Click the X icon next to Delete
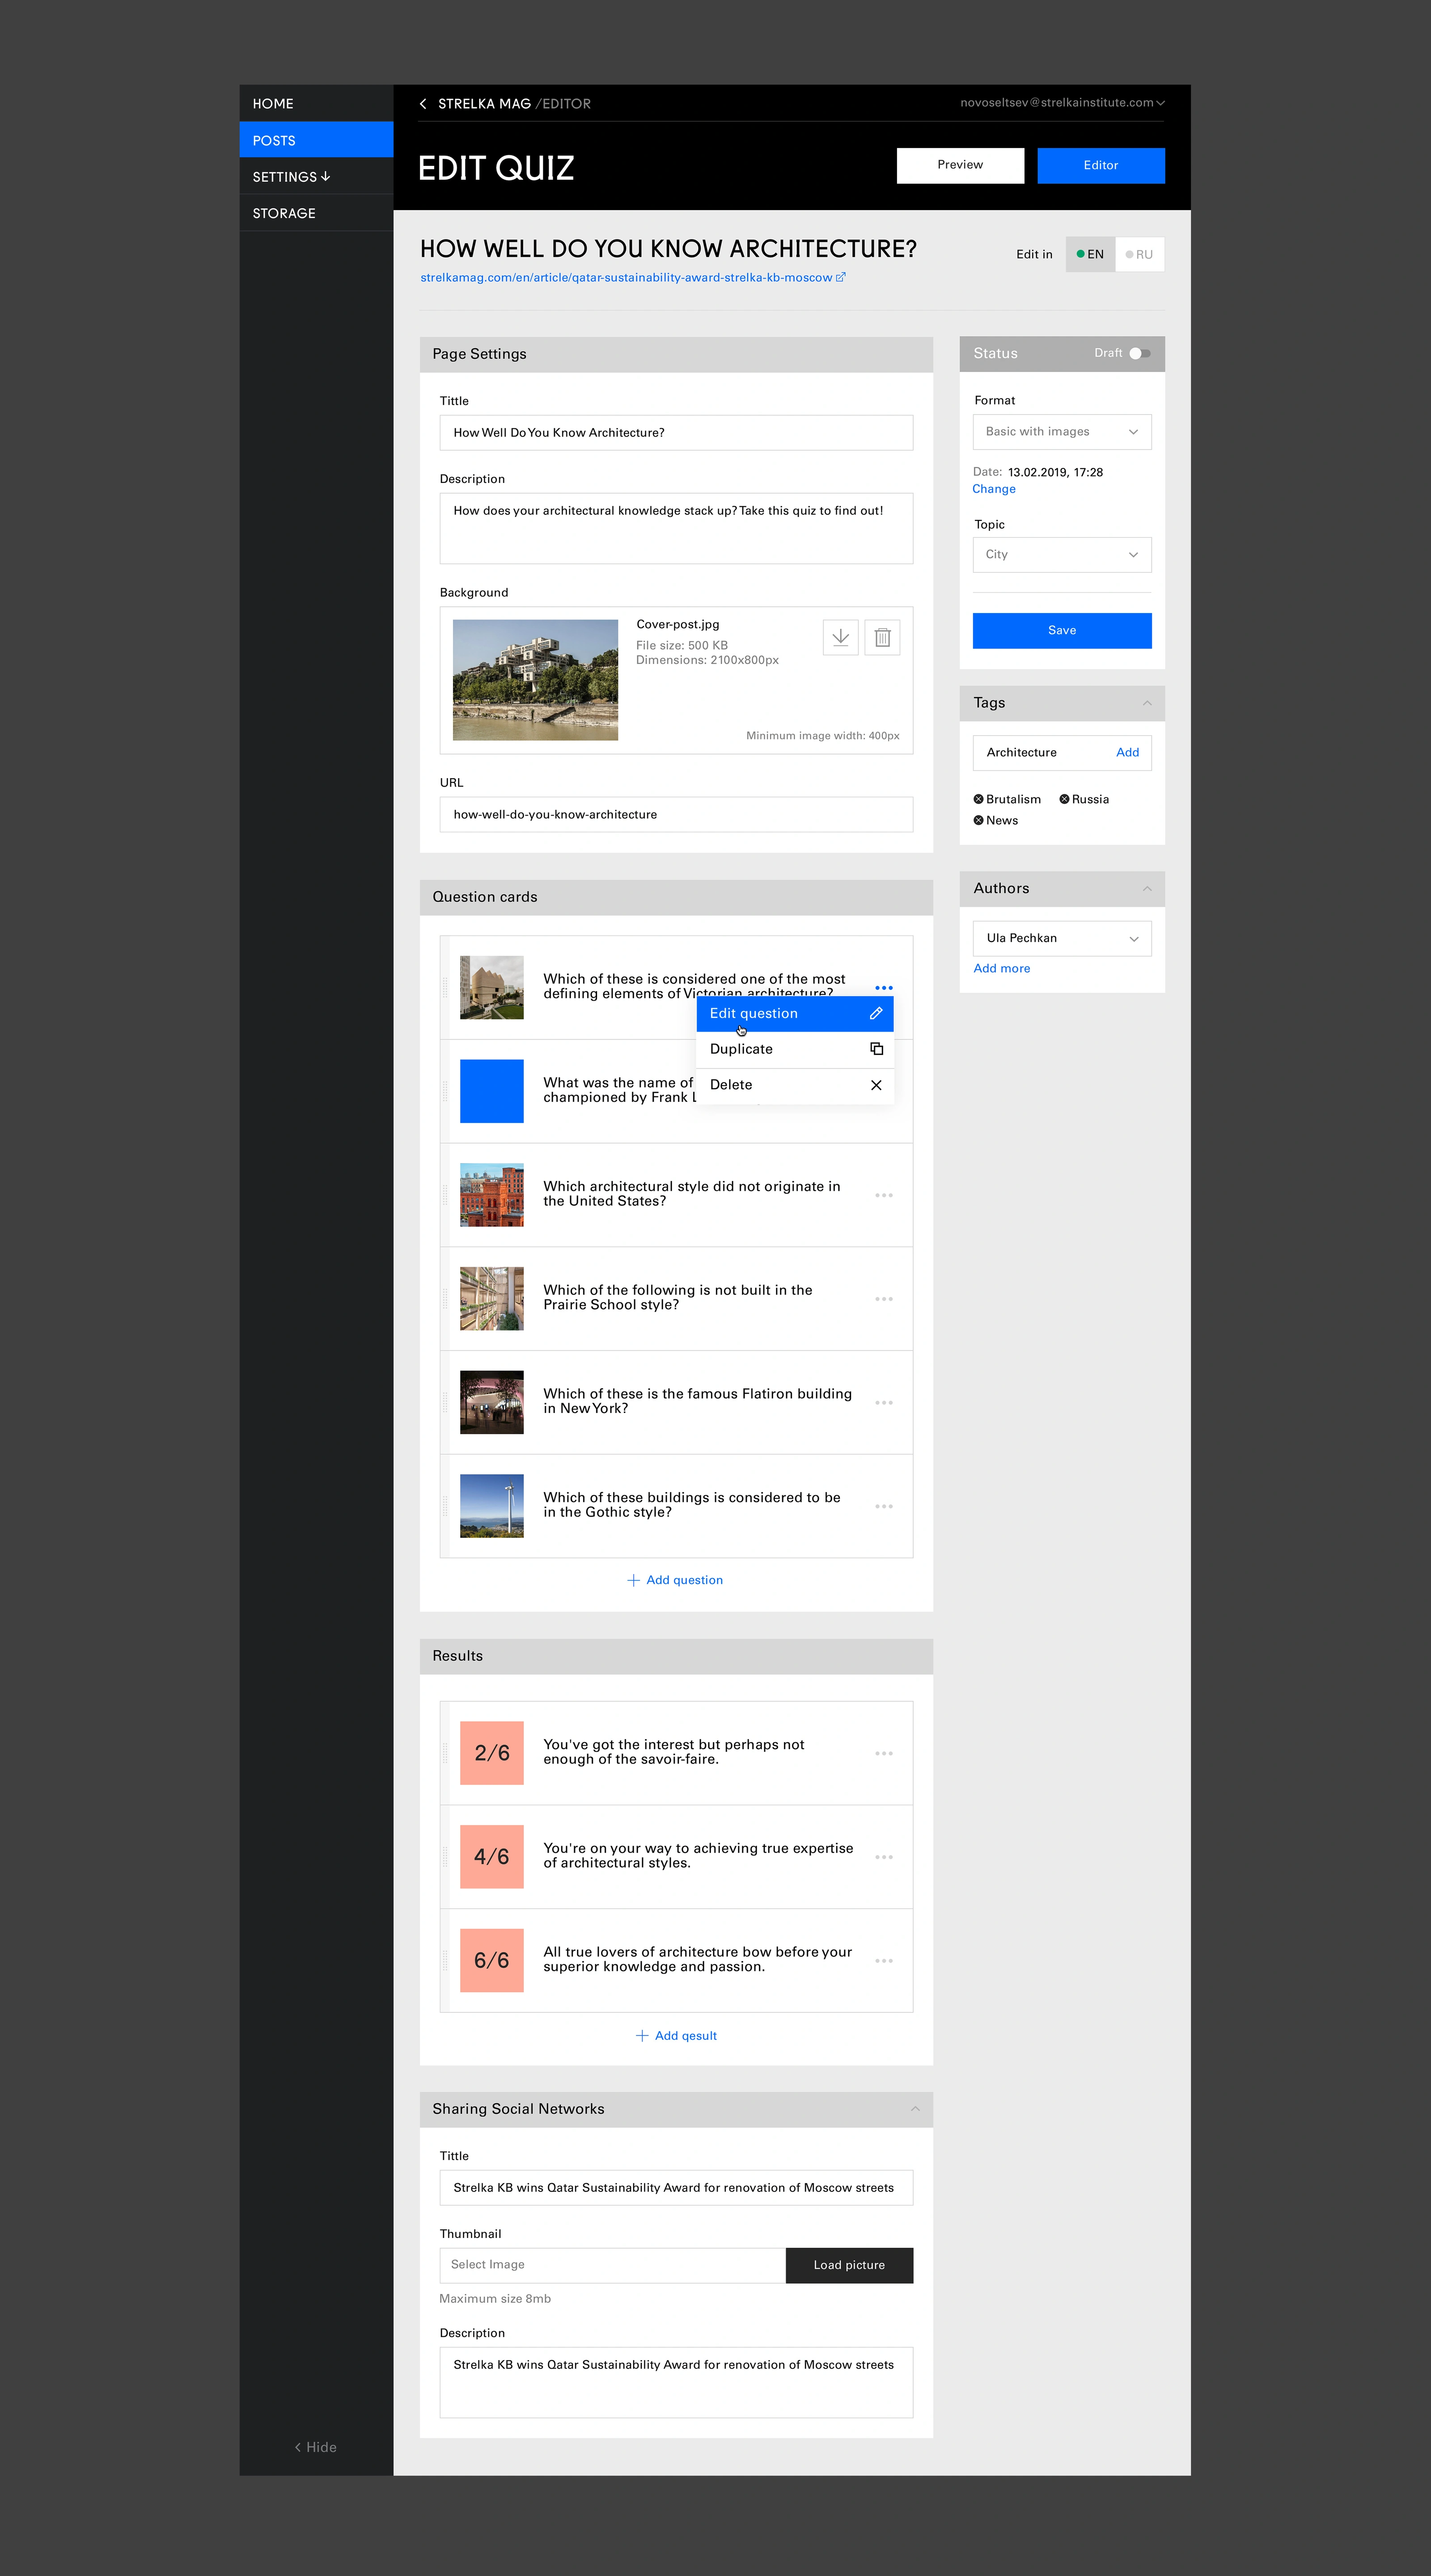The height and width of the screenshot is (2576, 1431). (x=876, y=1085)
